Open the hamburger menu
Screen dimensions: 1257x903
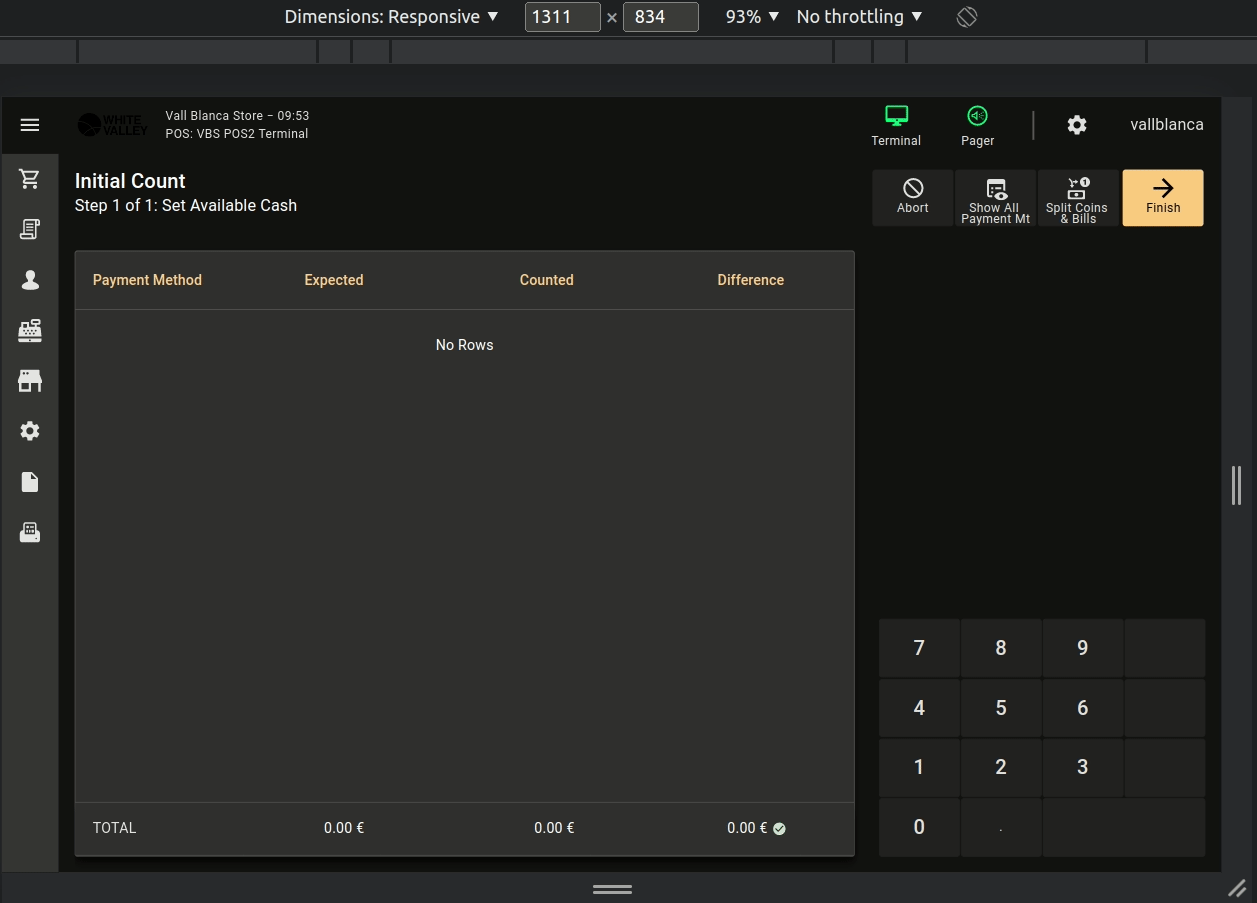[x=30, y=125]
